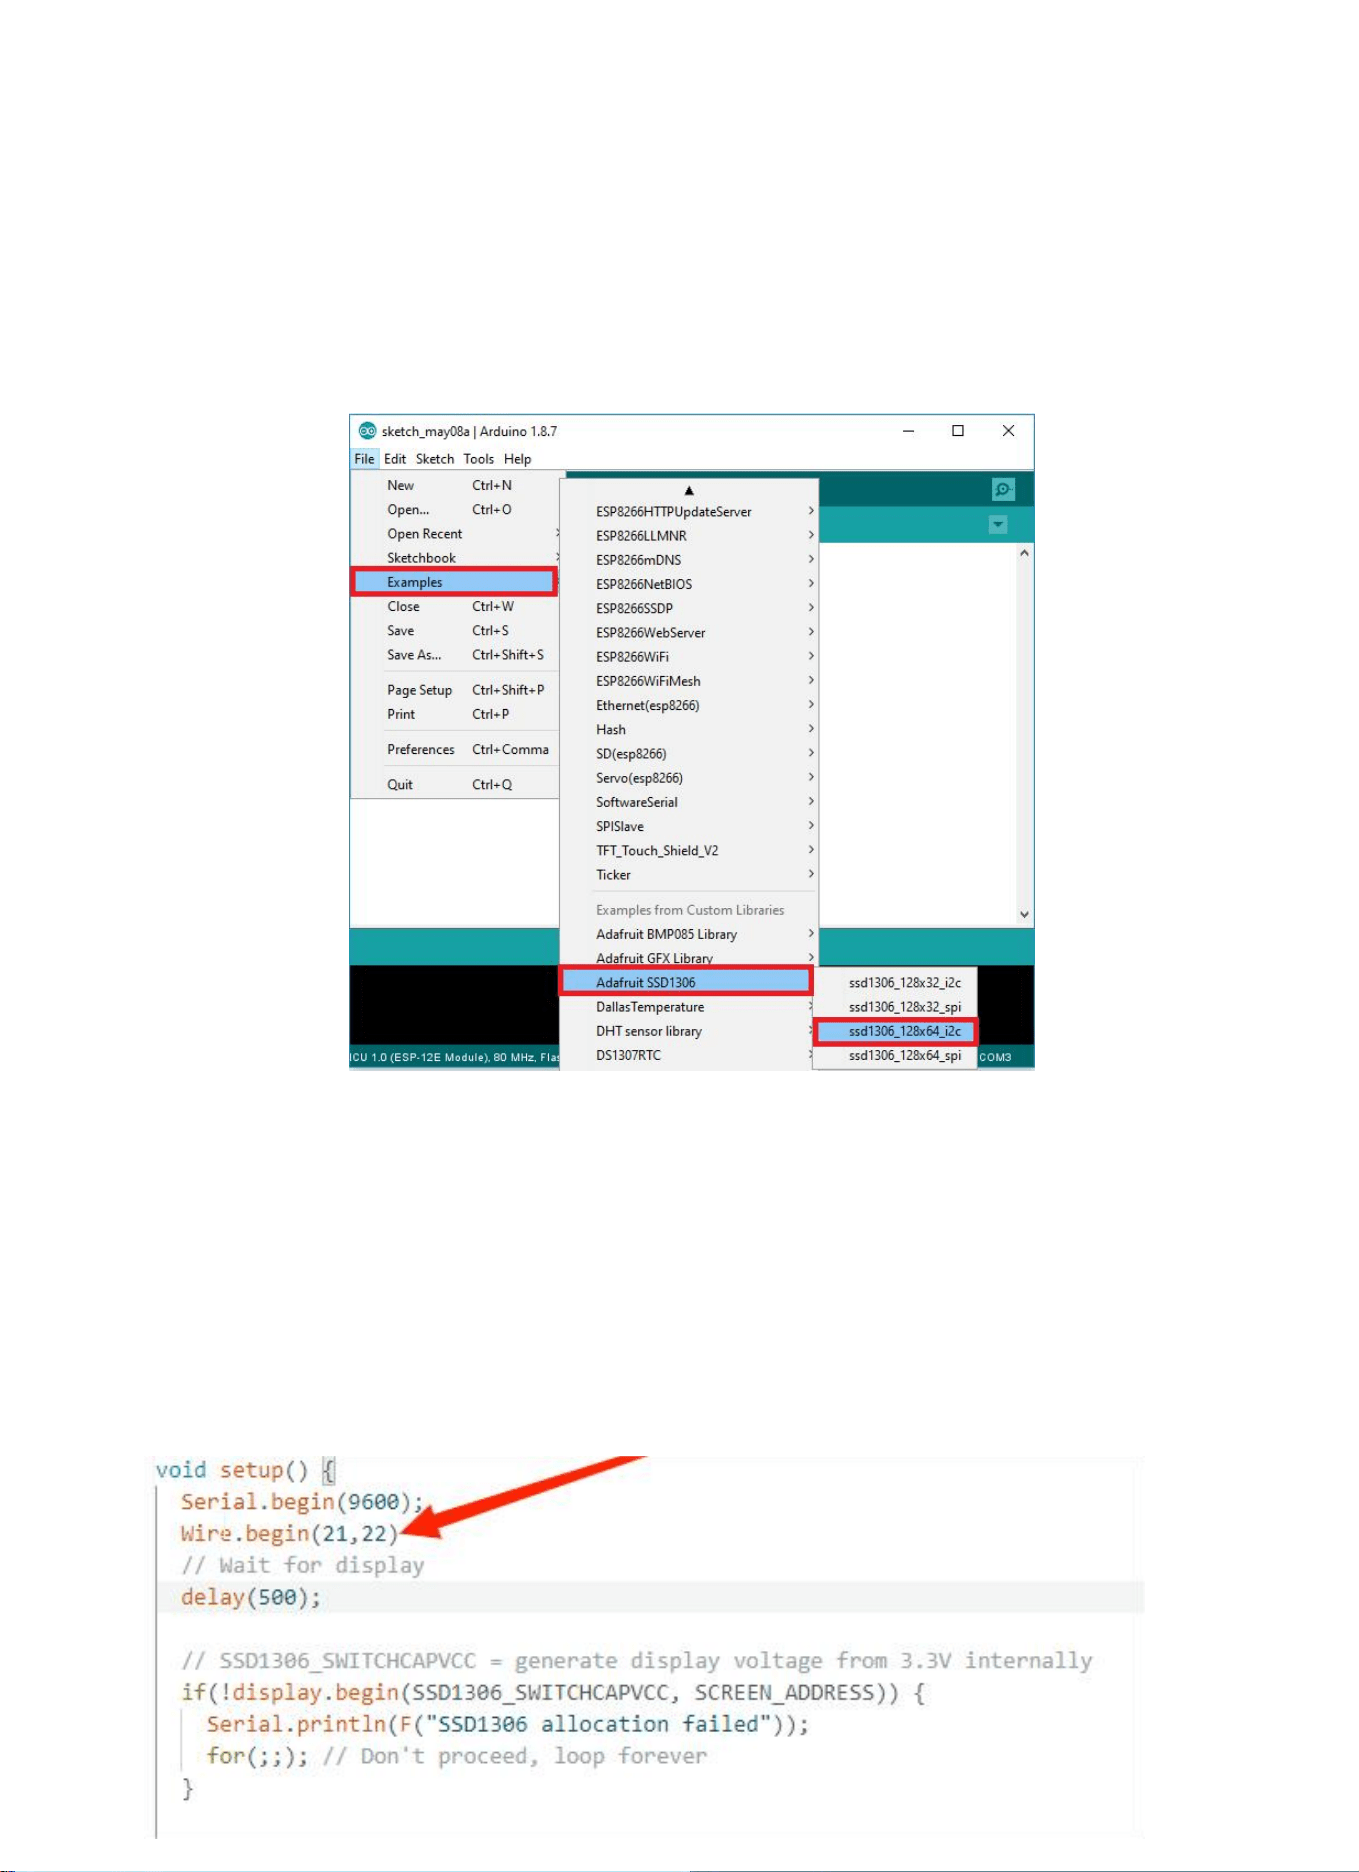Maximize the Arduino window
The image size is (1359, 1872).
tap(958, 431)
